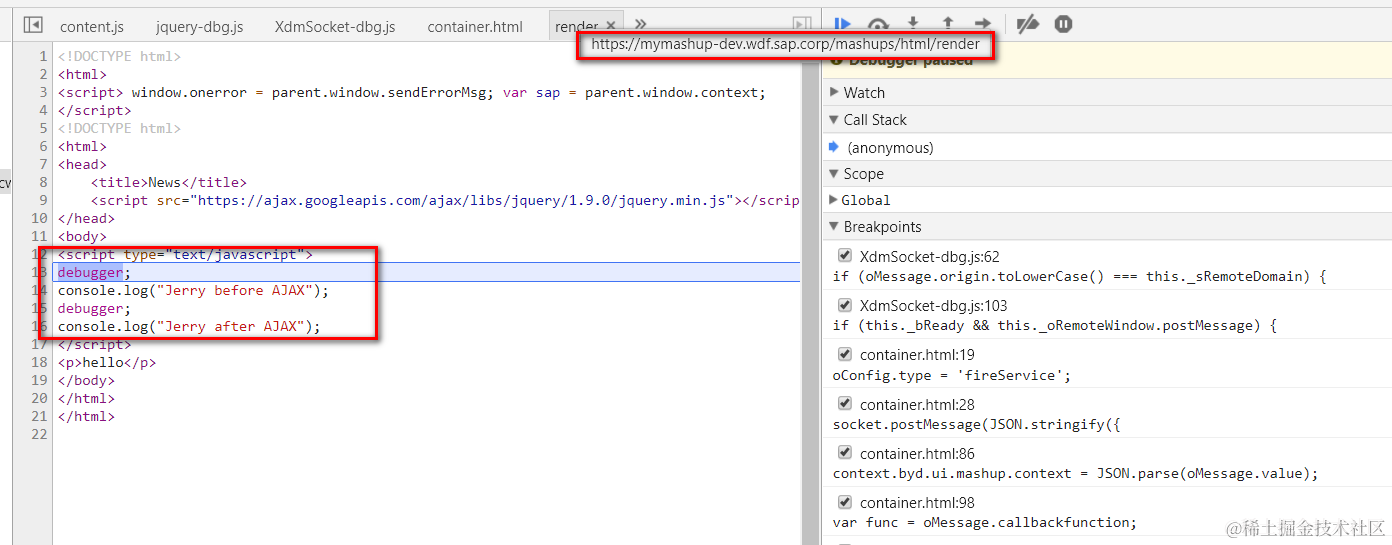
Task: Deactivate all breakpoints
Action: [1027, 24]
